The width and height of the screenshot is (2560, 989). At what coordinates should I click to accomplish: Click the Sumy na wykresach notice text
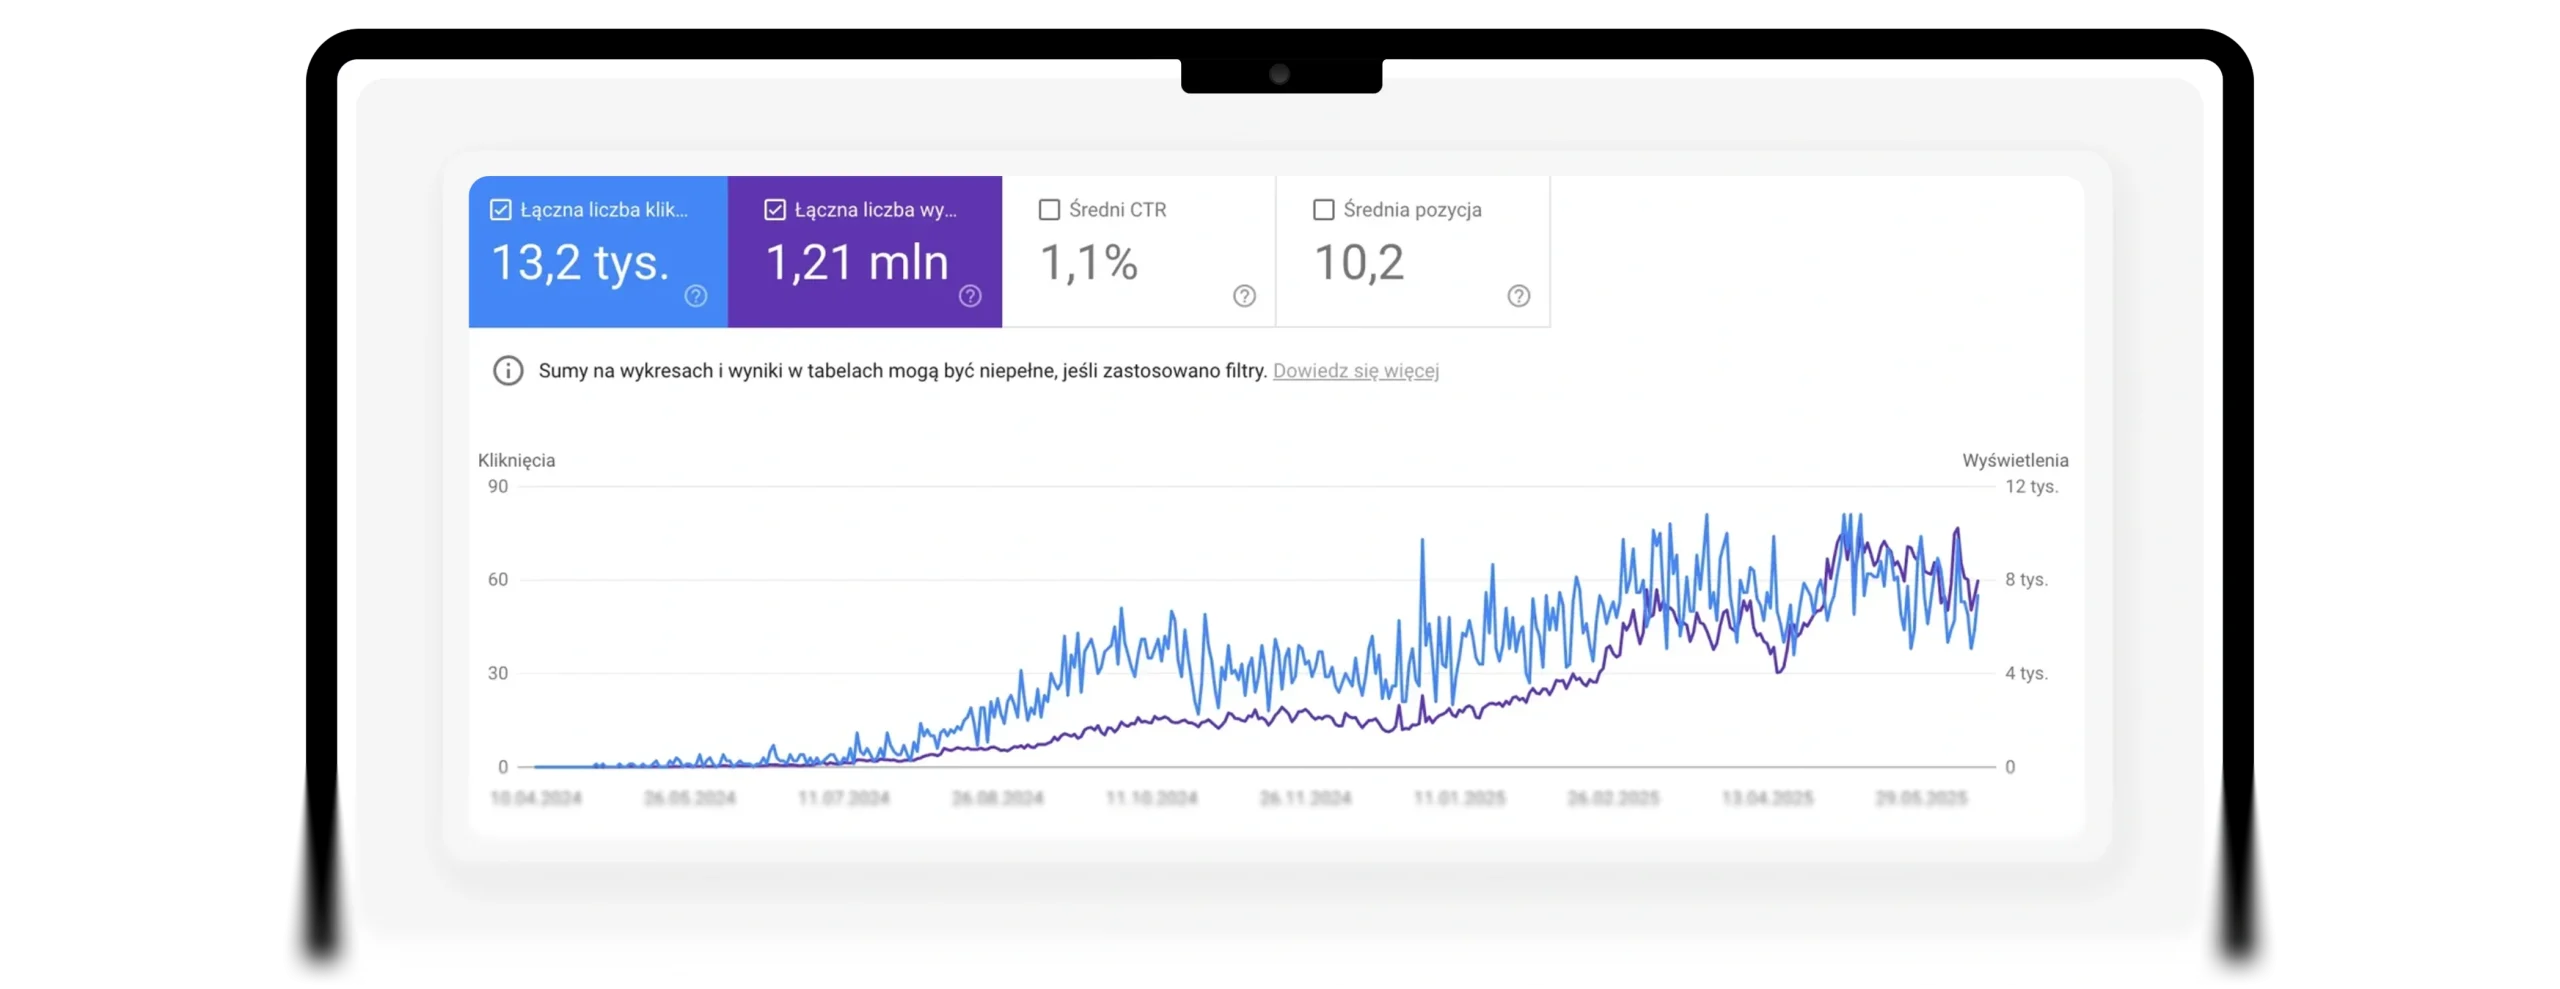[902, 371]
